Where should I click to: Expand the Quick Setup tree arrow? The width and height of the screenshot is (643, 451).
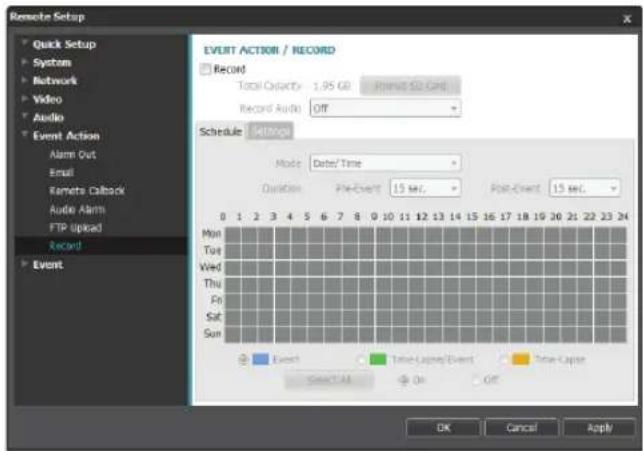(25, 42)
